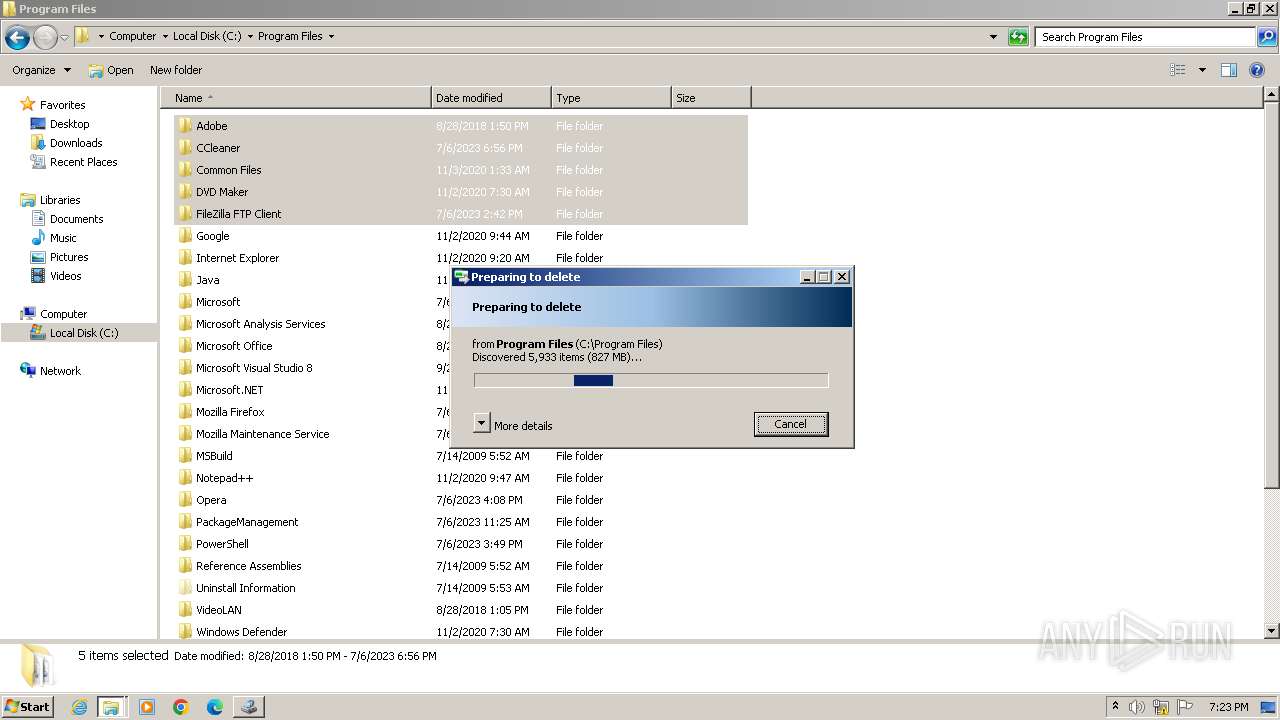1280x720 pixels.
Task: Select the PowerShell folder
Action: [222, 544]
